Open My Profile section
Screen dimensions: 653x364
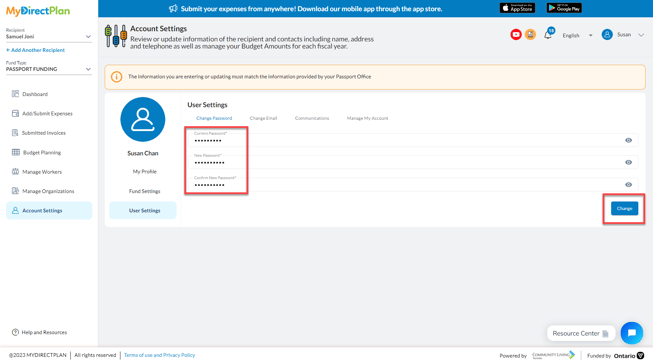145,172
